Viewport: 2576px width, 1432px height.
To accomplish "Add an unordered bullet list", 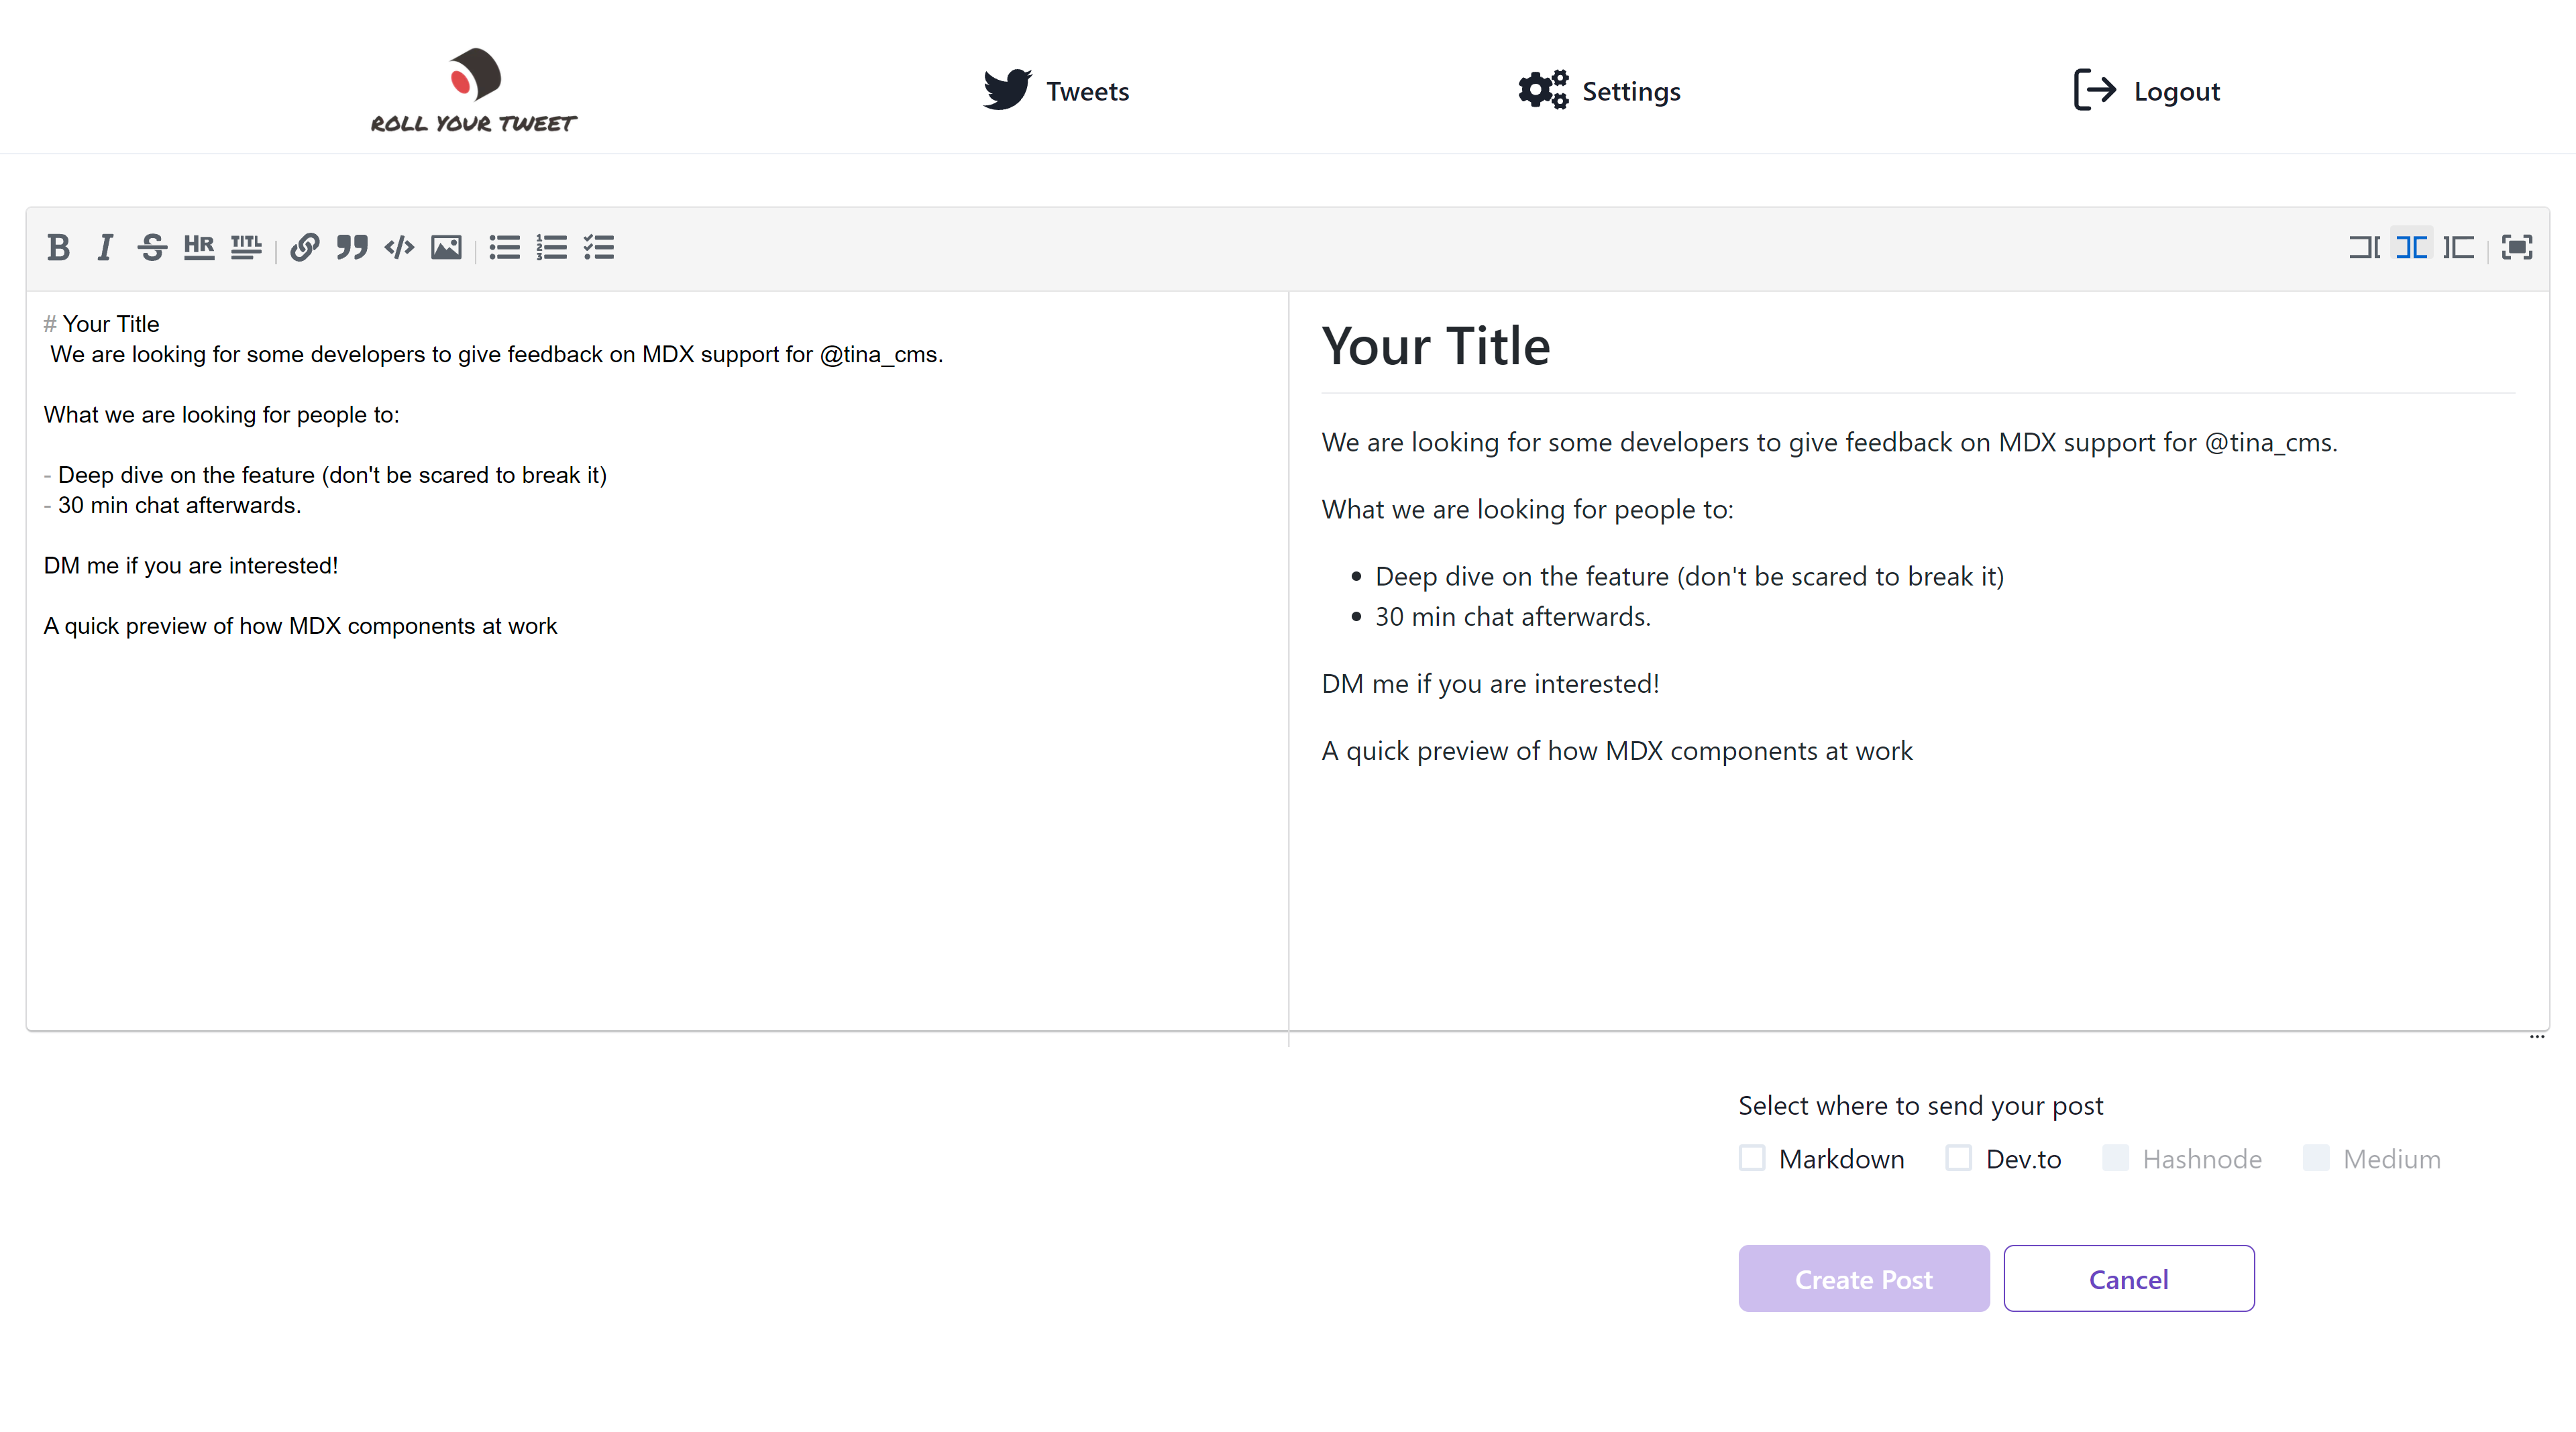I will (x=505, y=247).
